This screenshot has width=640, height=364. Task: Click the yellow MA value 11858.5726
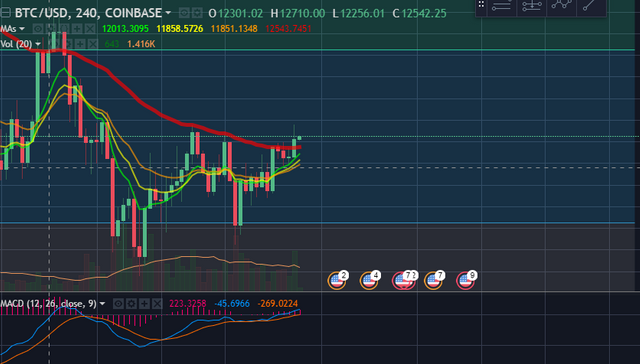(180, 29)
